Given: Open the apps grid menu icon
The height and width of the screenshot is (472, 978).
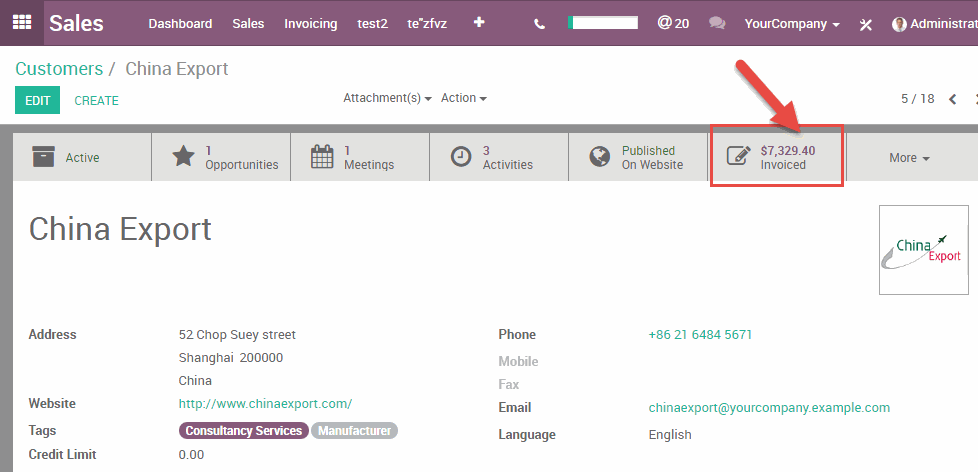Looking at the screenshot, I should (21, 22).
